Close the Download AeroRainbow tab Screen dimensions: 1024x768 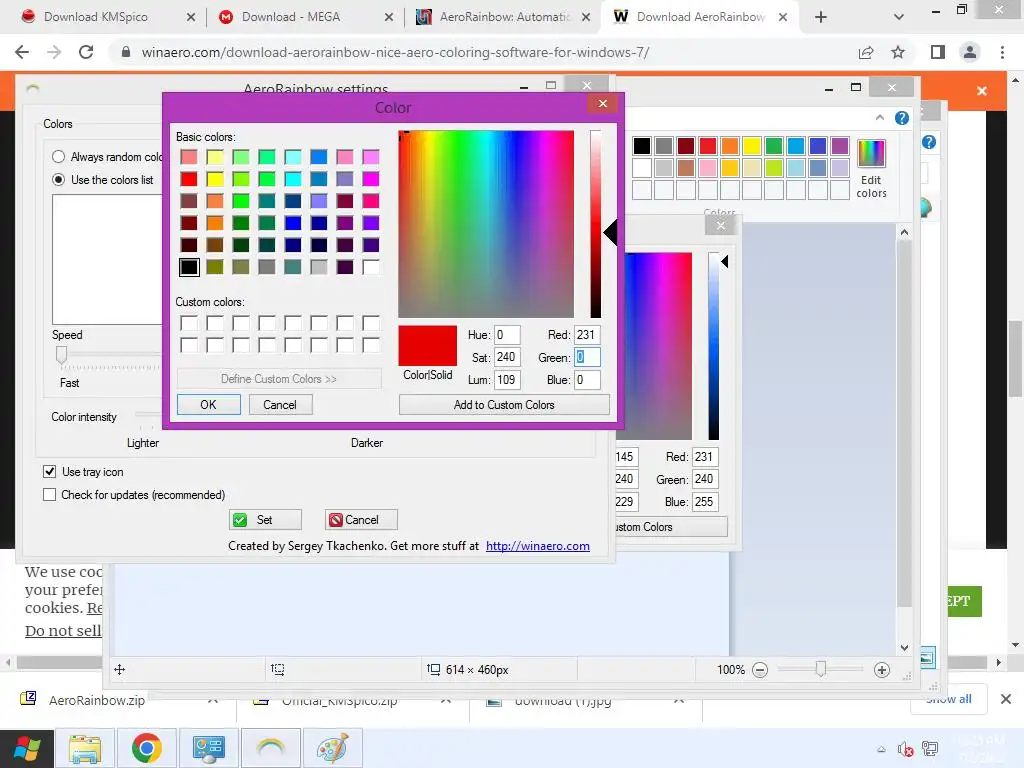[782, 17]
